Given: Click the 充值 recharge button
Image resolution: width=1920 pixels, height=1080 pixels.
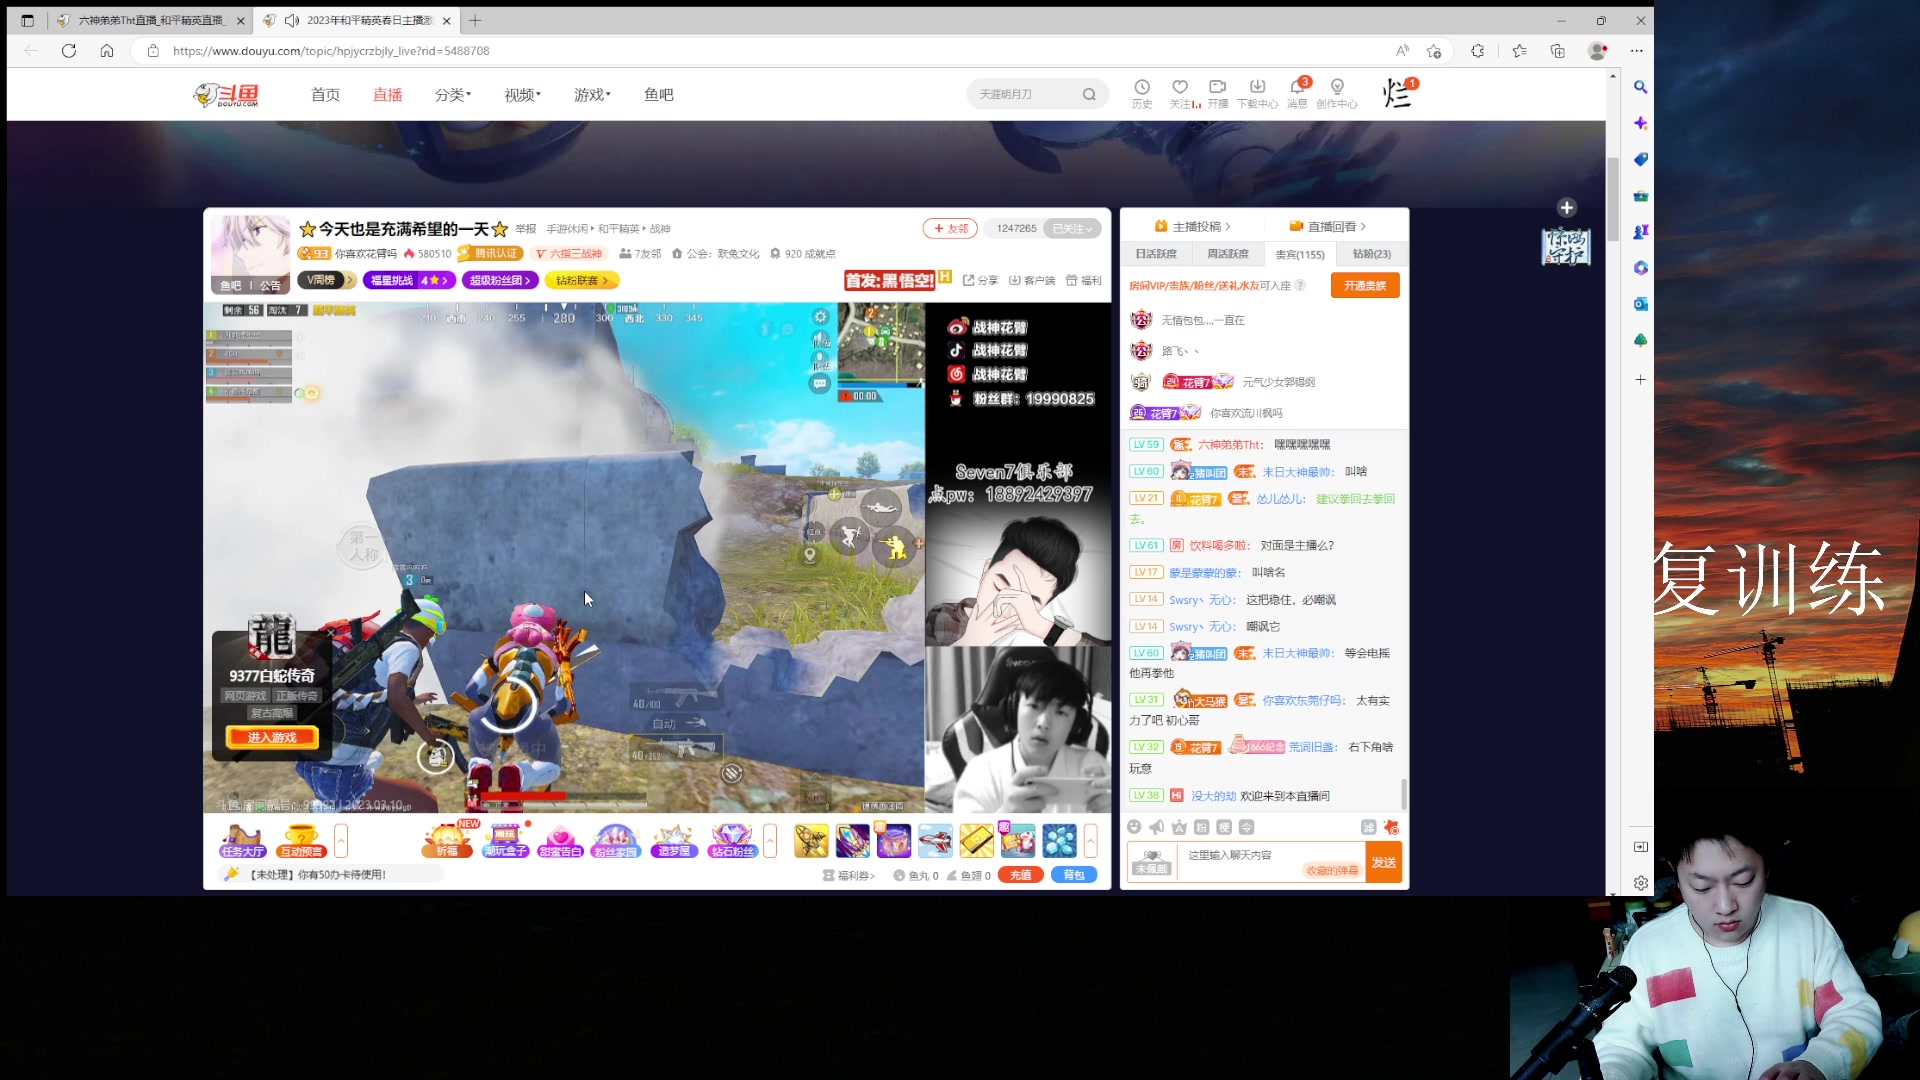Looking at the screenshot, I should pos(1020,875).
